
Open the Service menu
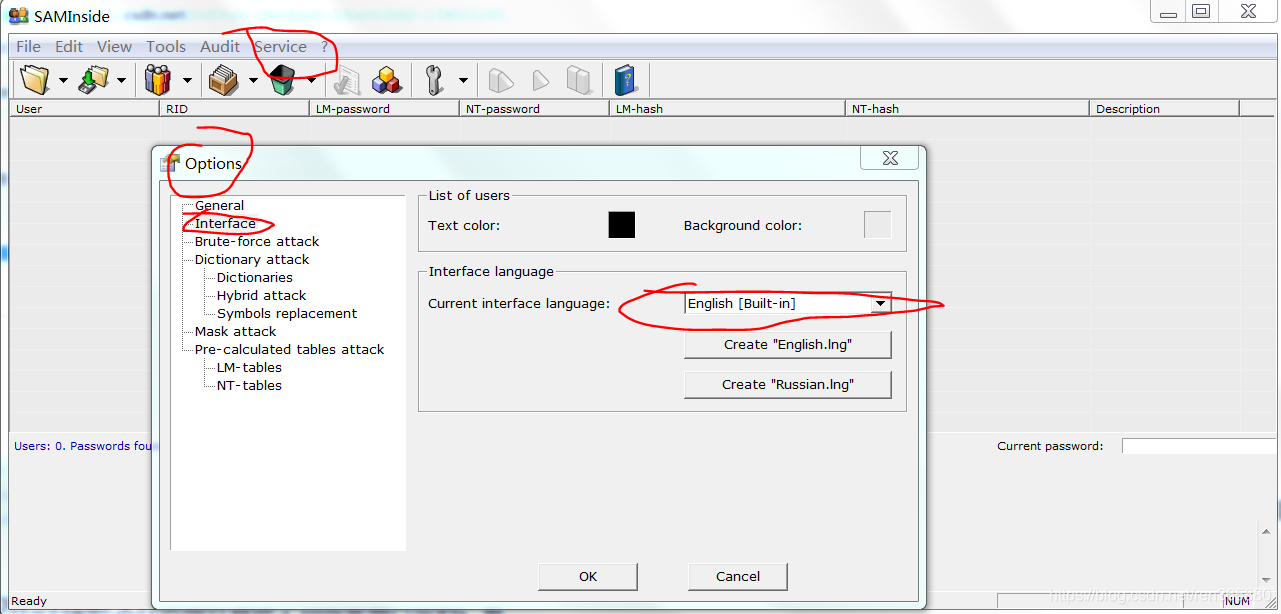(x=280, y=46)
